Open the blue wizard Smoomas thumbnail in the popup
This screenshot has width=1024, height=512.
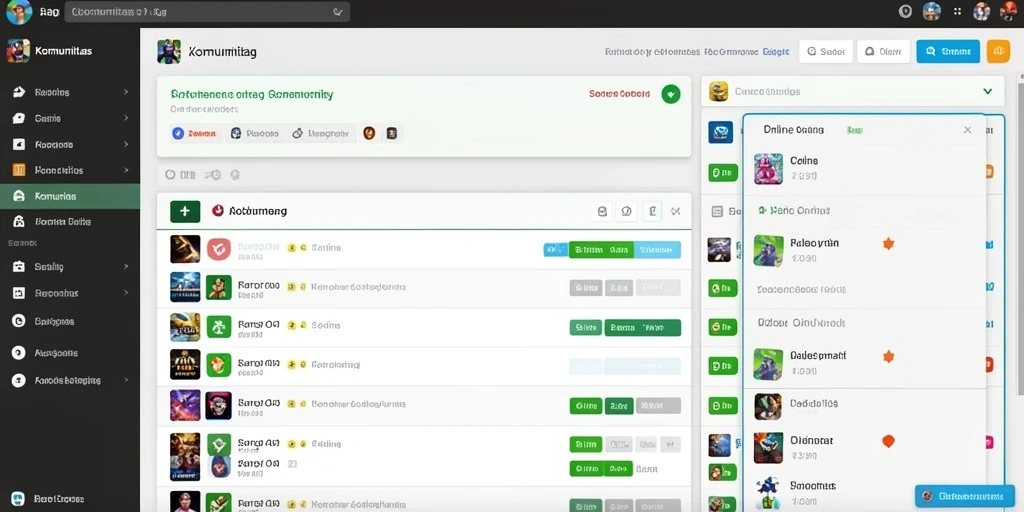point(768,493)
